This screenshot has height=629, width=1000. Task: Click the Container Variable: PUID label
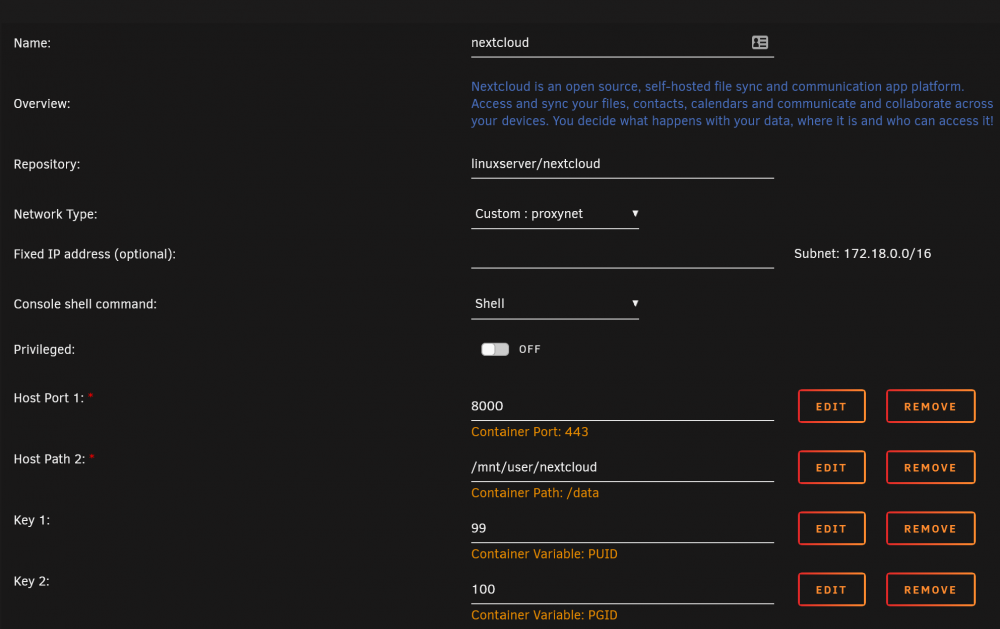(x=545, y=554)
